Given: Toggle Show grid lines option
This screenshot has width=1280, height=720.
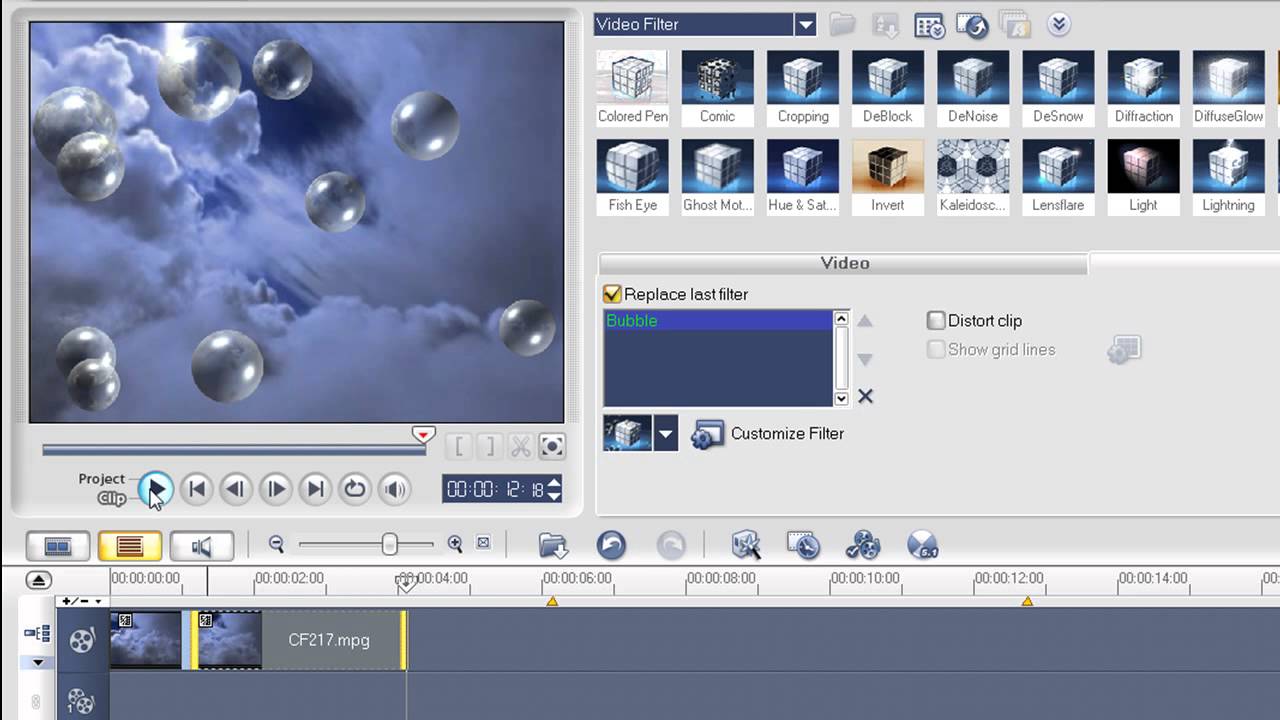Looking at the screenshot, I should click(936, 349).
